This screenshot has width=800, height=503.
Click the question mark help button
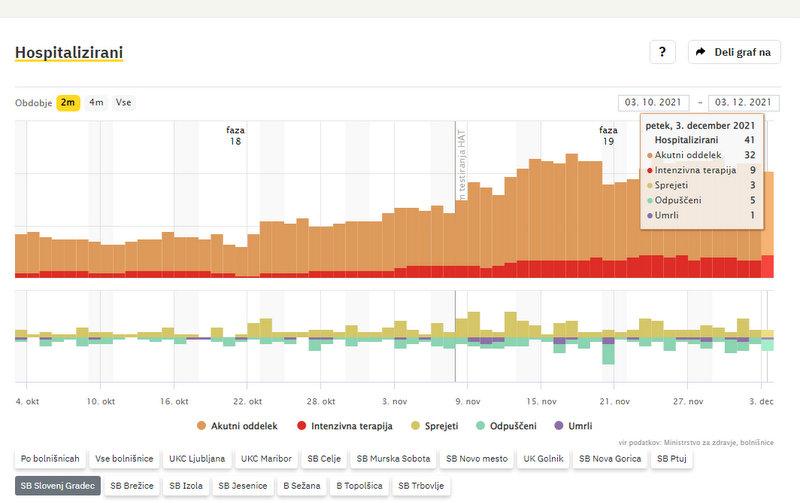[x=662, y=52]
